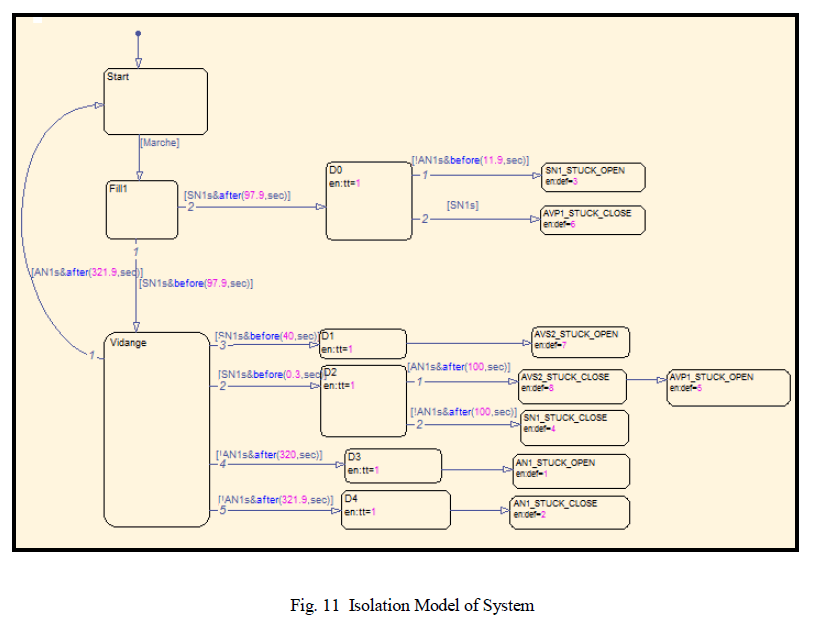Click the Fig. 11 caption text
This screenshot has width=823, height=626.
pyautogui.click(x=412, y=605)
